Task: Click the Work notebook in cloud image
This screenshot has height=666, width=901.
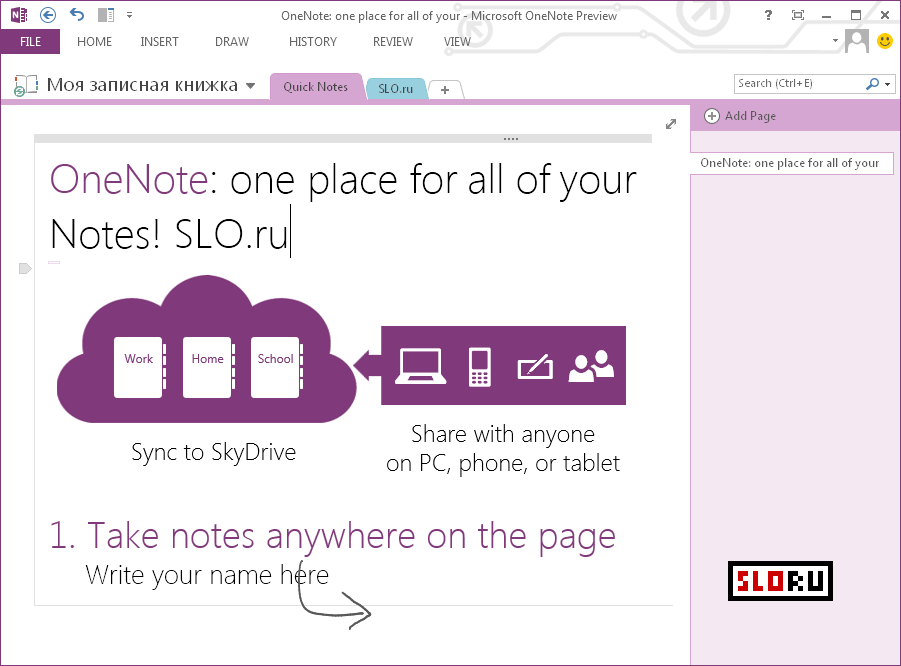Action: 139,367
